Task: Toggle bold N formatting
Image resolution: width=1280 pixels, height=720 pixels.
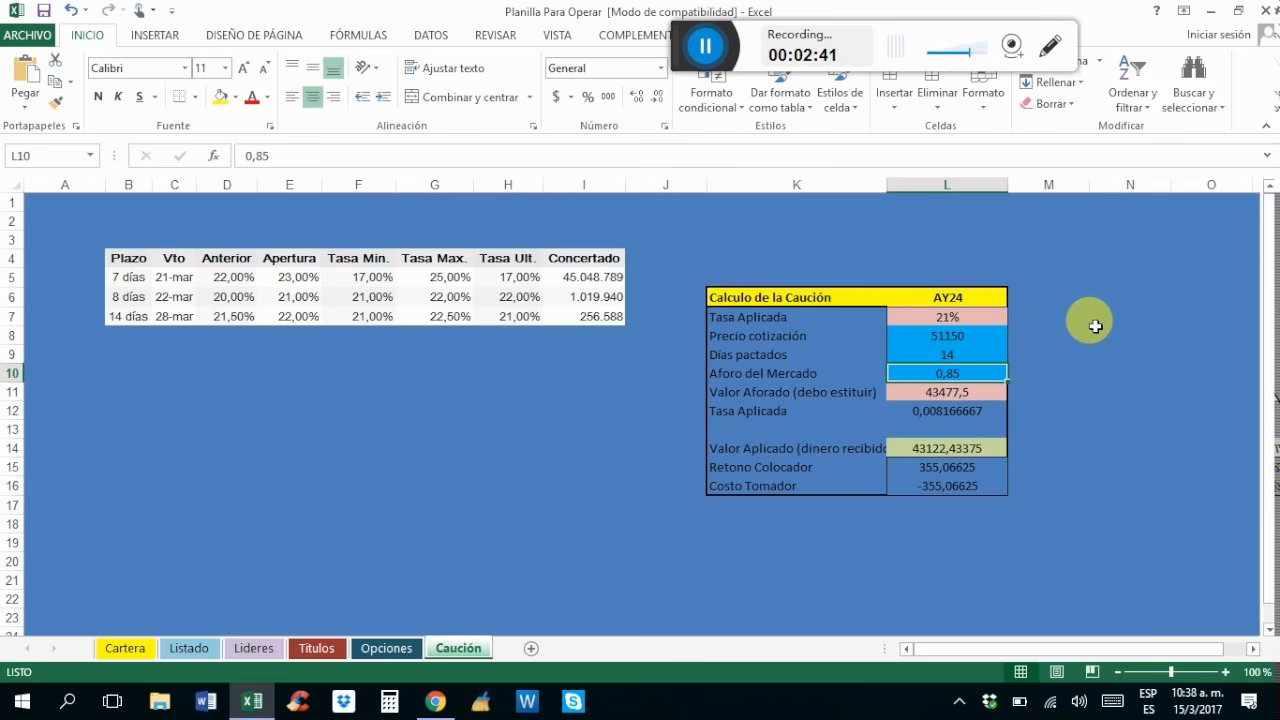Action: click(98, 97)
